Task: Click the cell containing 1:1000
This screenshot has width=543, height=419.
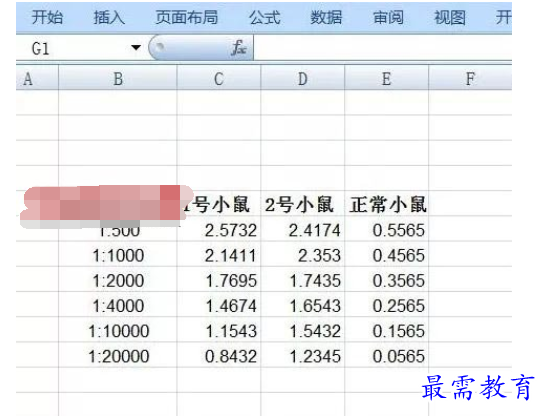Action: [118, 254]
